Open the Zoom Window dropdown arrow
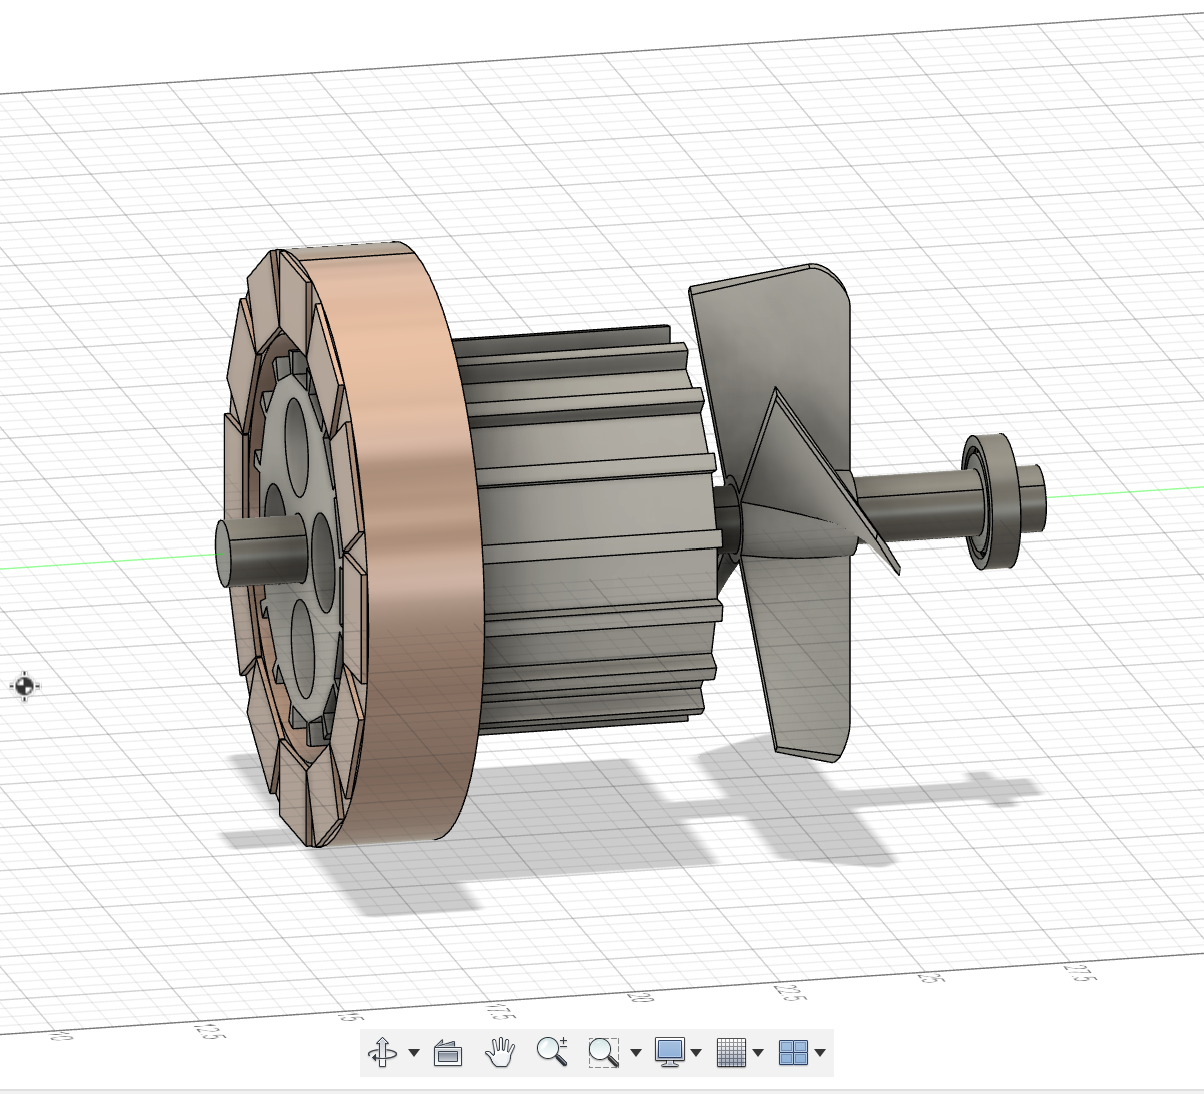This screenshot has width=1204, height=1094. [637, 1053]
